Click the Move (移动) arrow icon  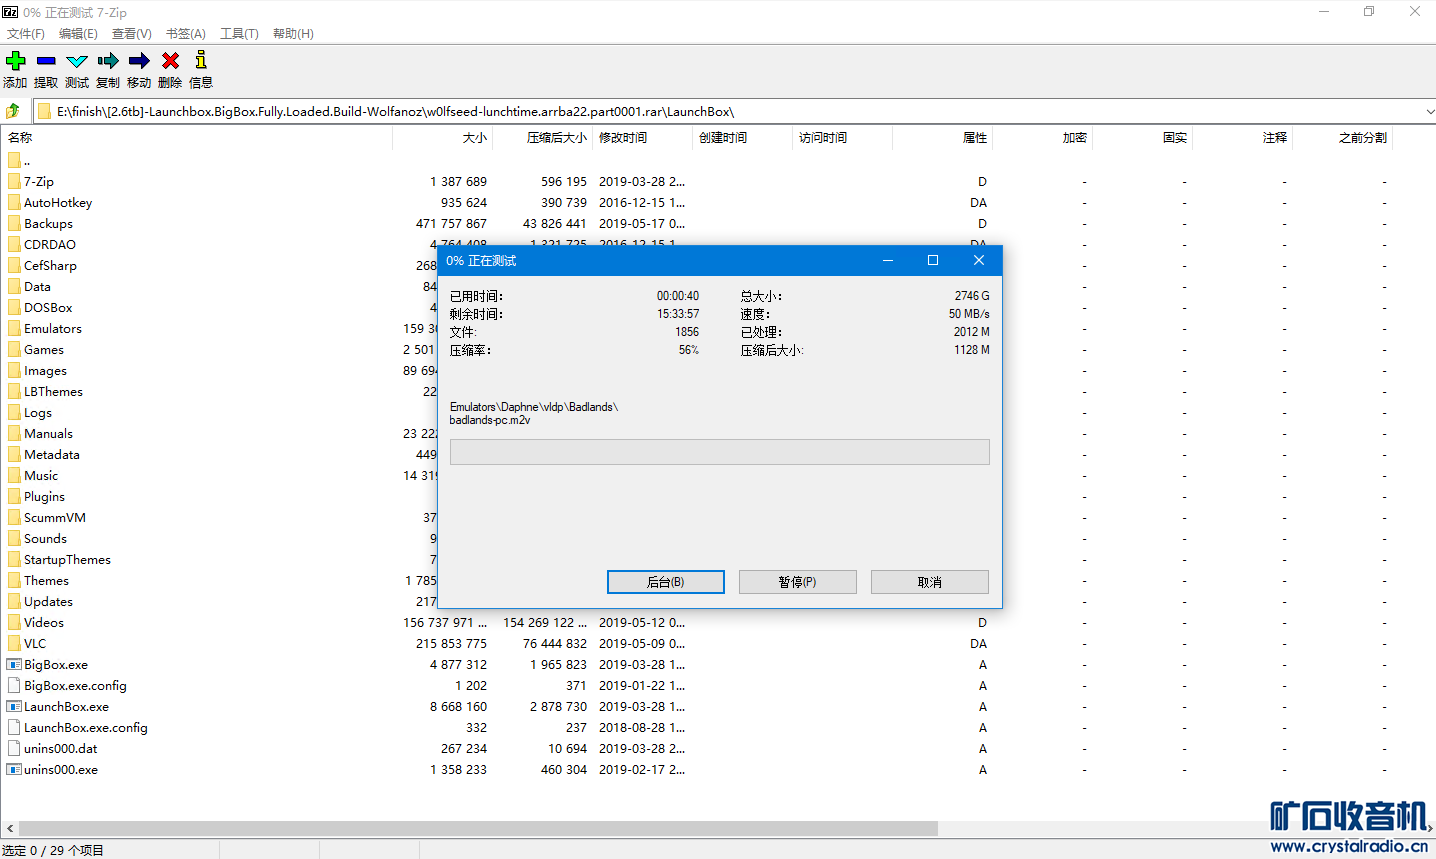pos(139,61)
